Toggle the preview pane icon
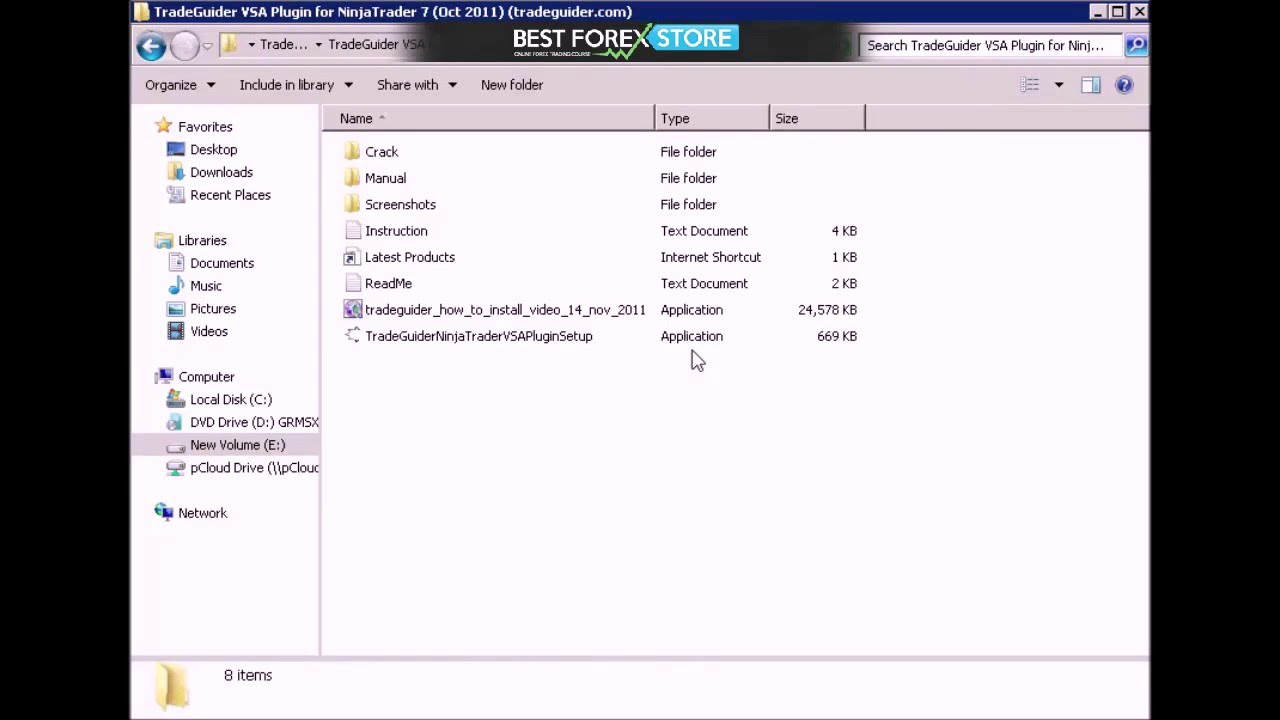 [1091, 85]
